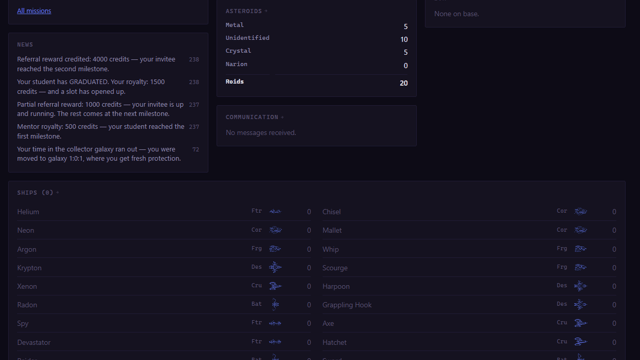Select the Chisel ship name
The width and height of the screenshot is (640, 360).
coord(331,212)
